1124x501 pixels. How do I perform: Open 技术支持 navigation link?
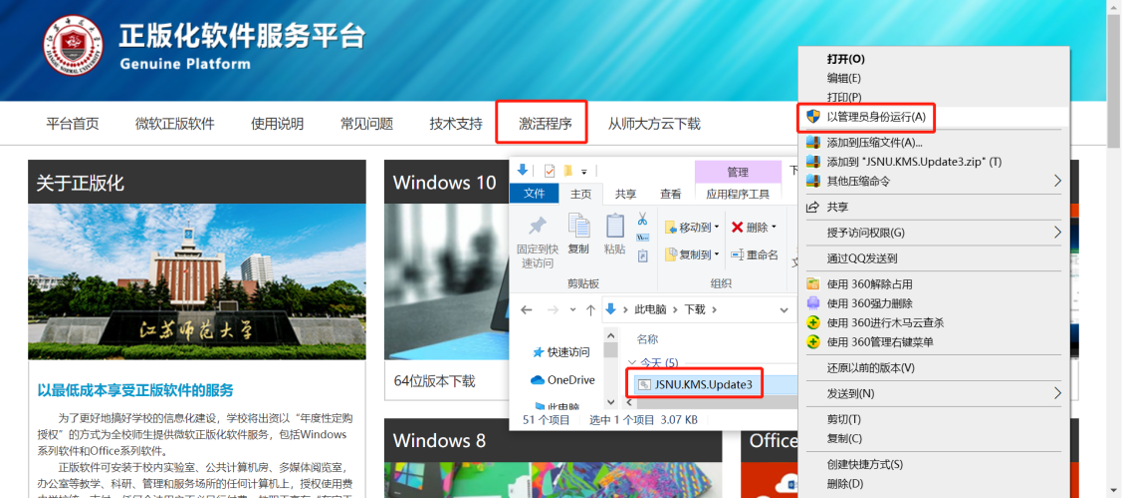coord(457,123)
